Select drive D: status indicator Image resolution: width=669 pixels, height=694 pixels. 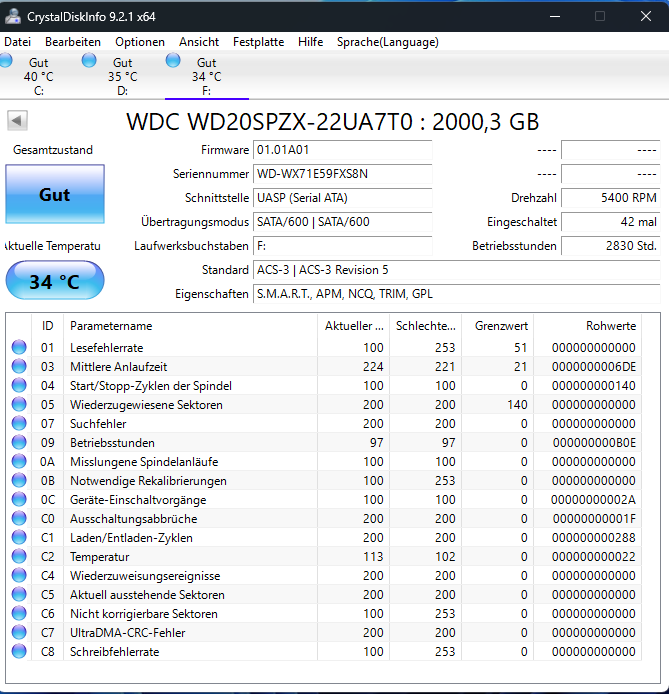click(89, 61)
